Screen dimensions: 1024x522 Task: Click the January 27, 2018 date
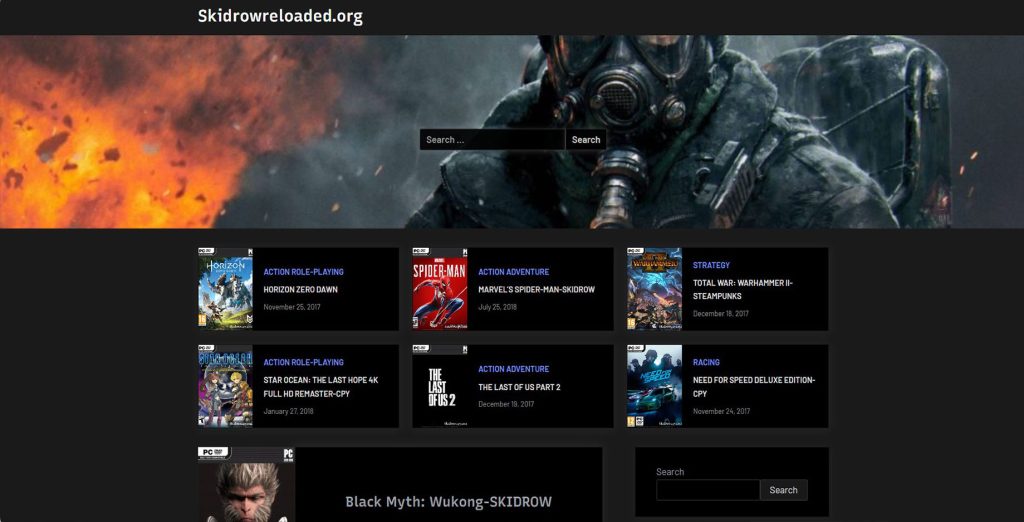pyautogui.click(x=288, y=412)
